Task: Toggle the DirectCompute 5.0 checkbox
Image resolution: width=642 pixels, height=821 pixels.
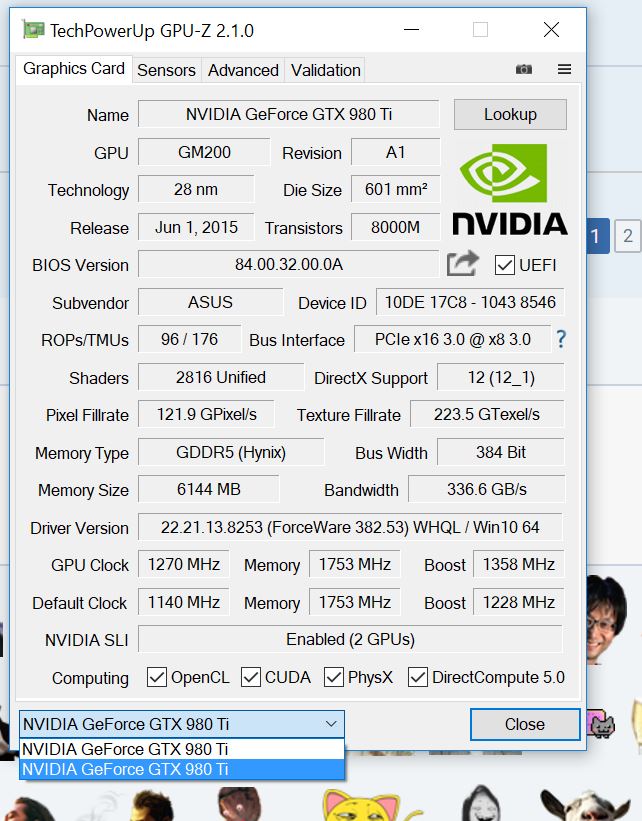Action: pos(418,677)
